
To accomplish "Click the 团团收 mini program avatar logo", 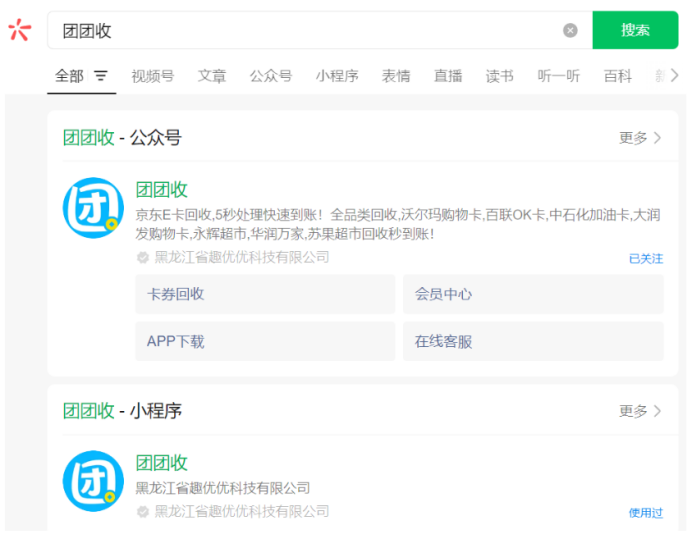I will click(x=93, y=481).
